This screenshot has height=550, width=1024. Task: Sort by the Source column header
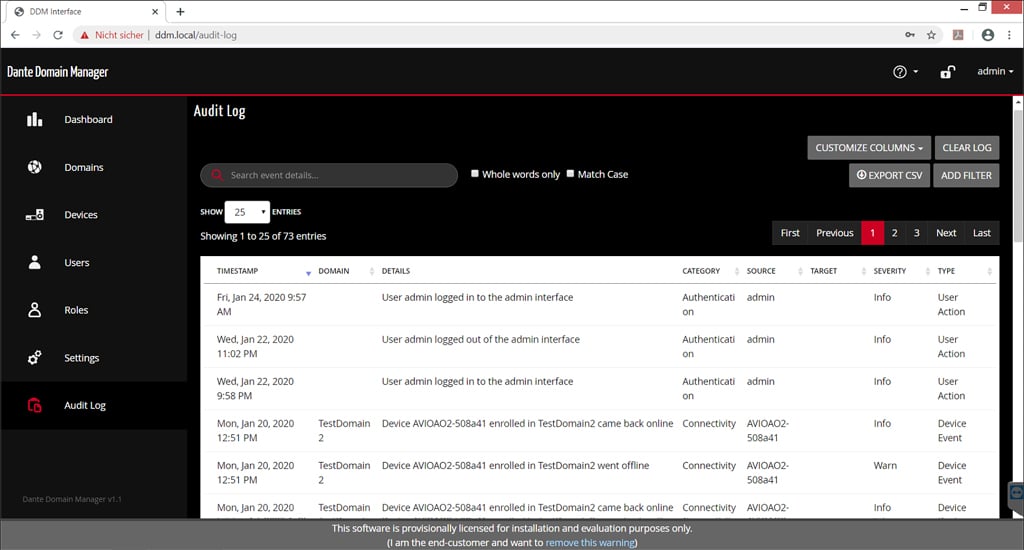[761, 271]
